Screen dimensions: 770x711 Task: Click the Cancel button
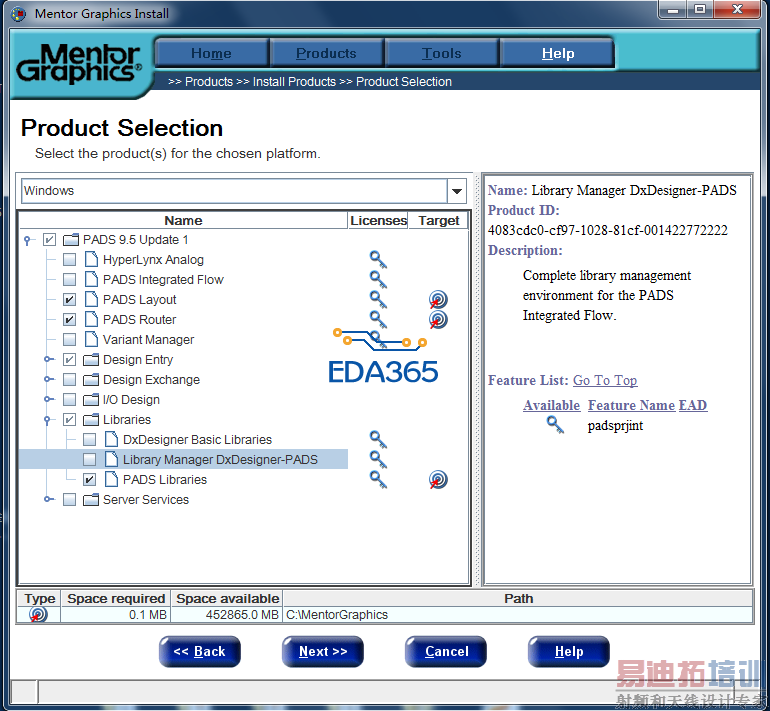446,652
